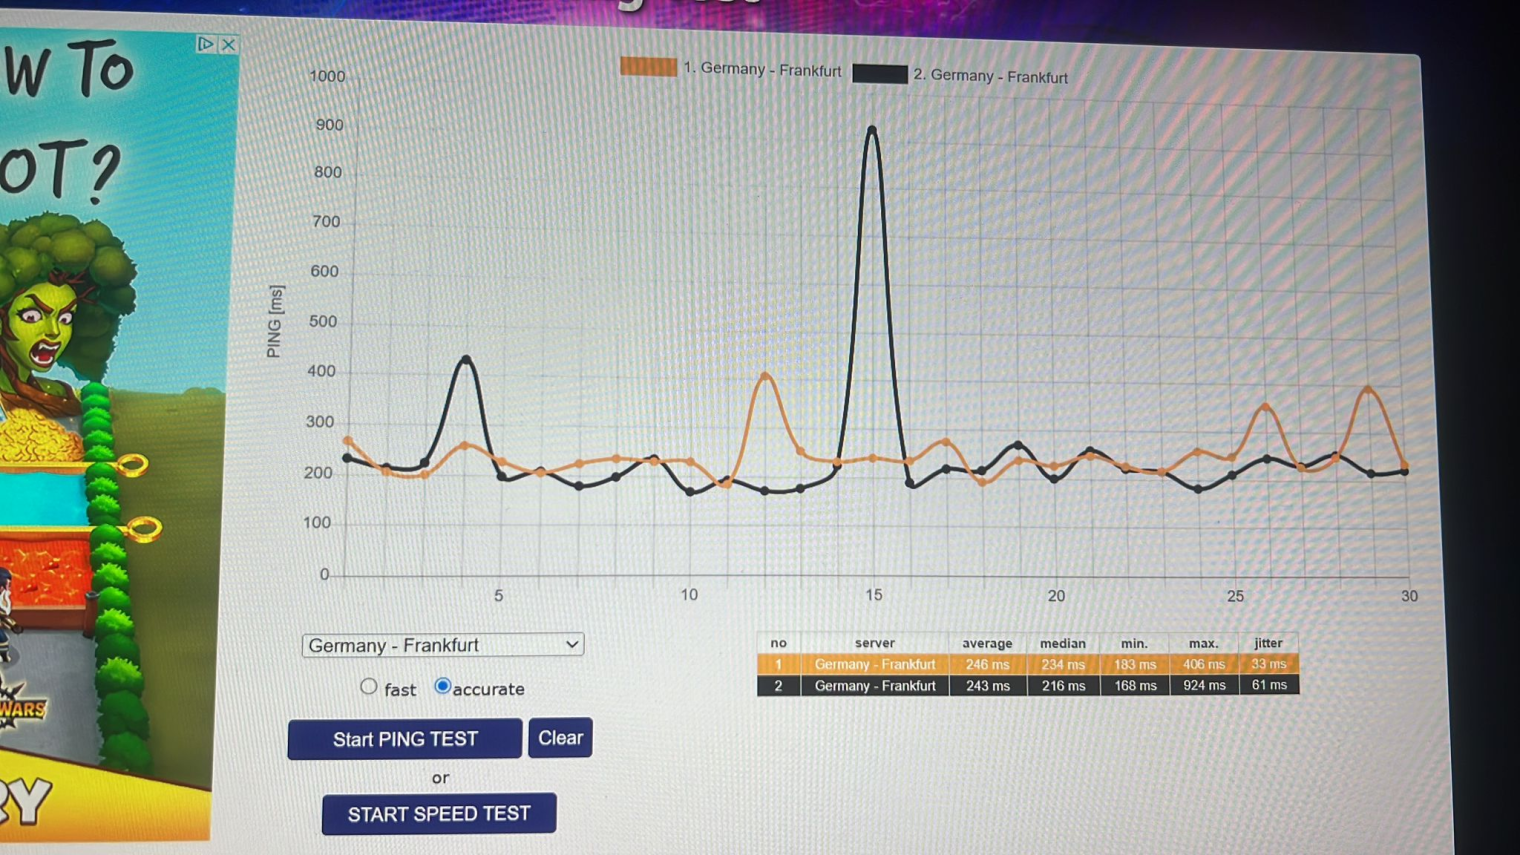Click the AdChoices triangle icon on the ad

tap(205, 44)
